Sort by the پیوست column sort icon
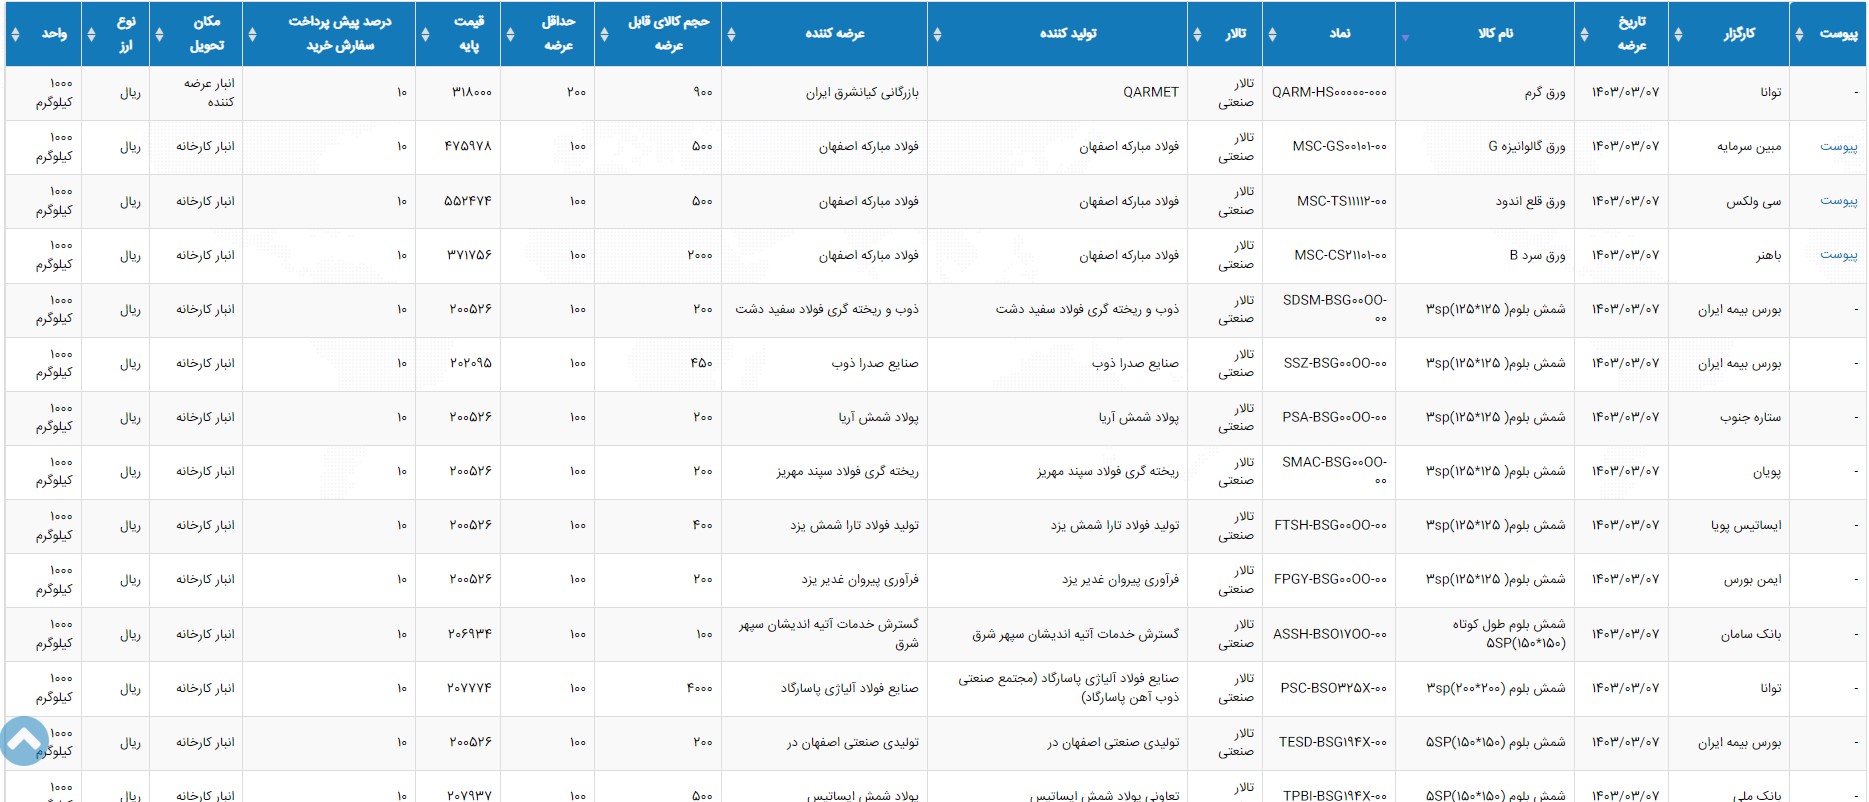This screenshot has width=1869, height=802. pyautogui.click(x=1799, y=34)
